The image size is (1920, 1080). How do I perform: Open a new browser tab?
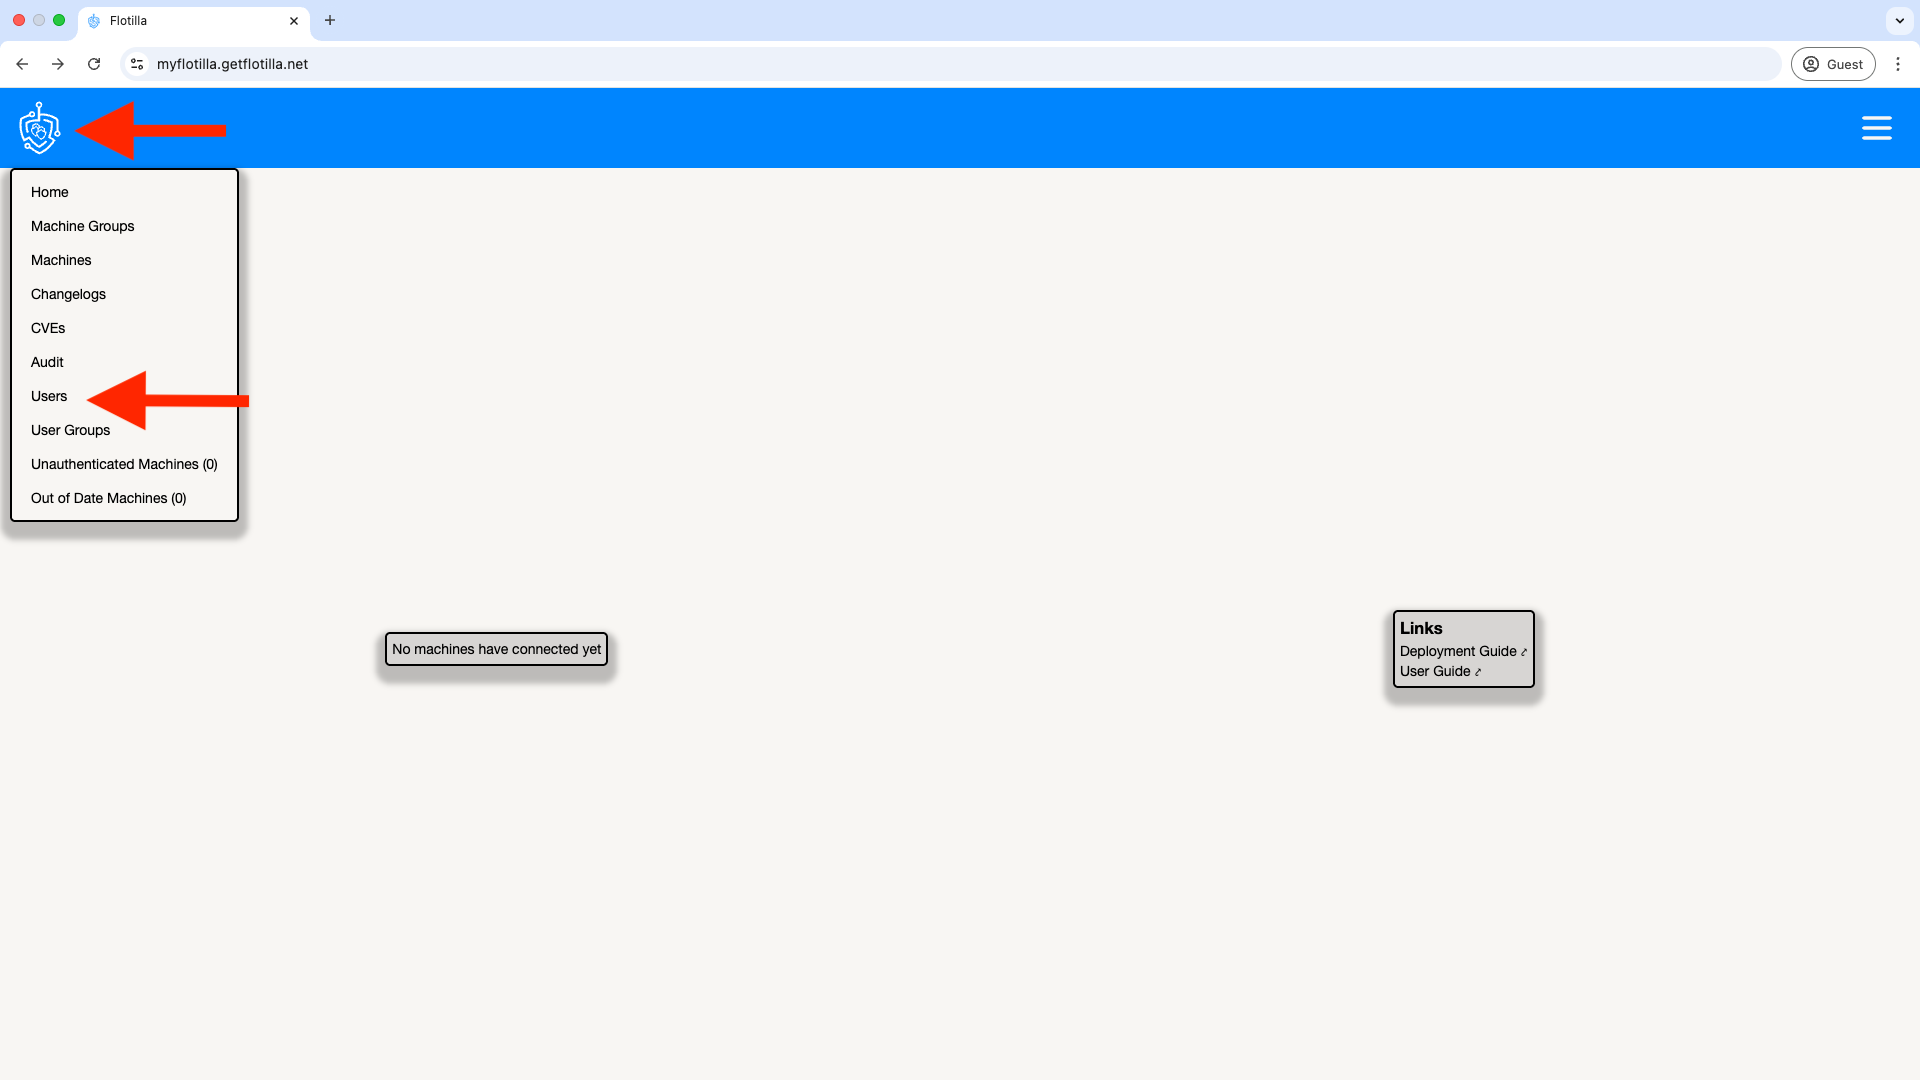(330, 20)
